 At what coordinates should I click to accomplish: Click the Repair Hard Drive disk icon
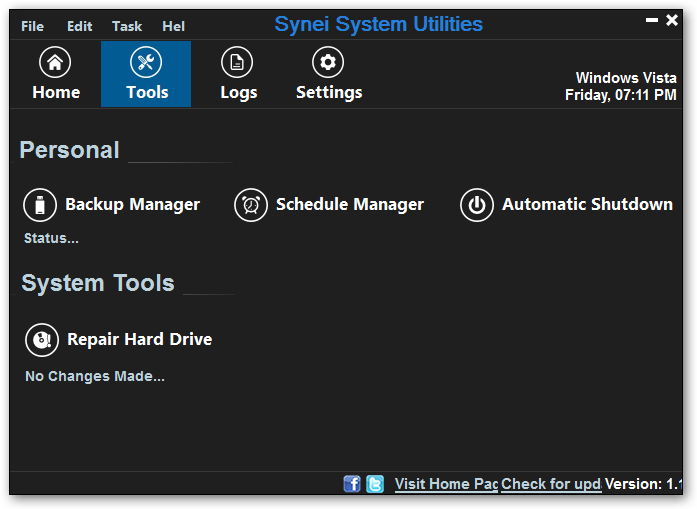coord(42,340)
